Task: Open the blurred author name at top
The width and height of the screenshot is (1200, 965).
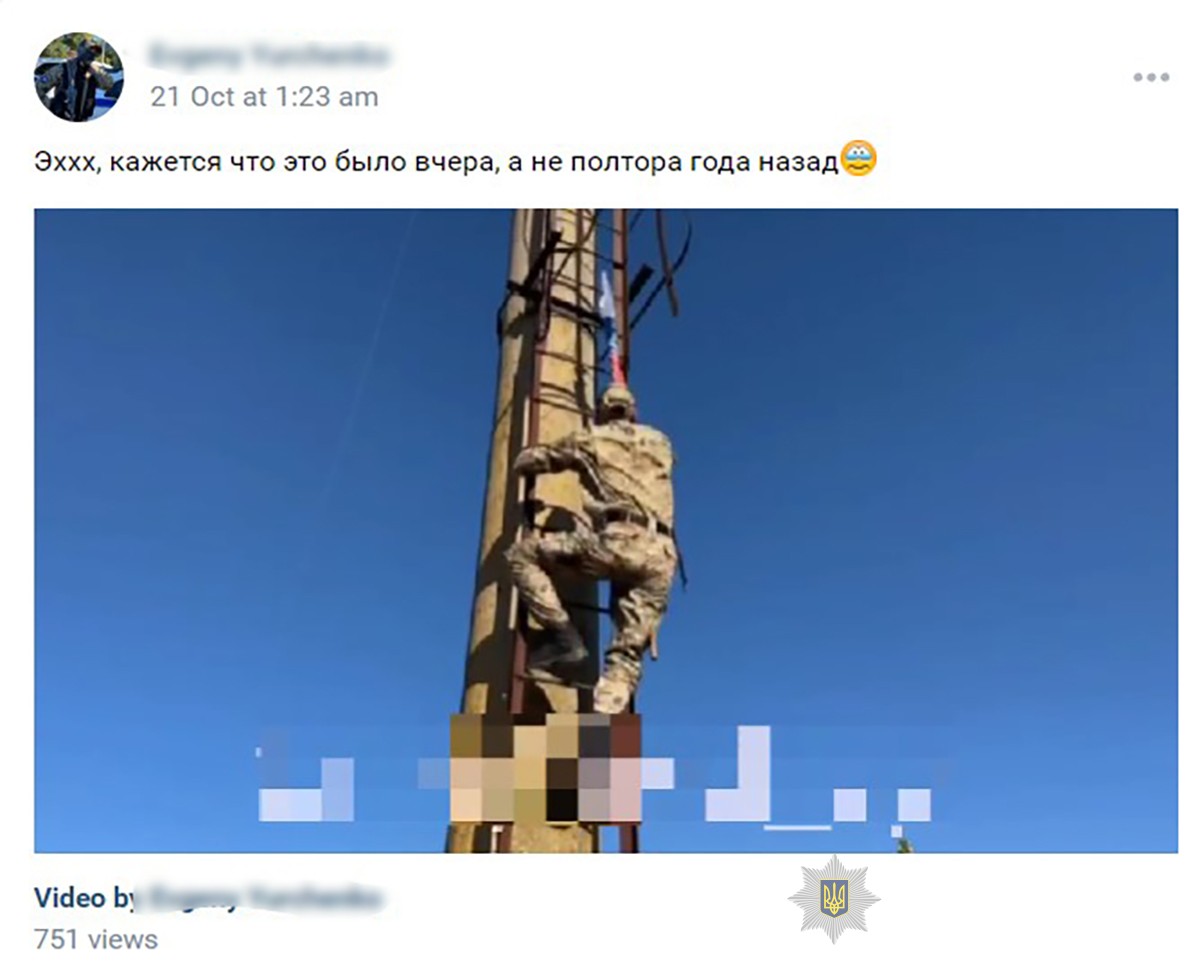Action: coord(268,55)
